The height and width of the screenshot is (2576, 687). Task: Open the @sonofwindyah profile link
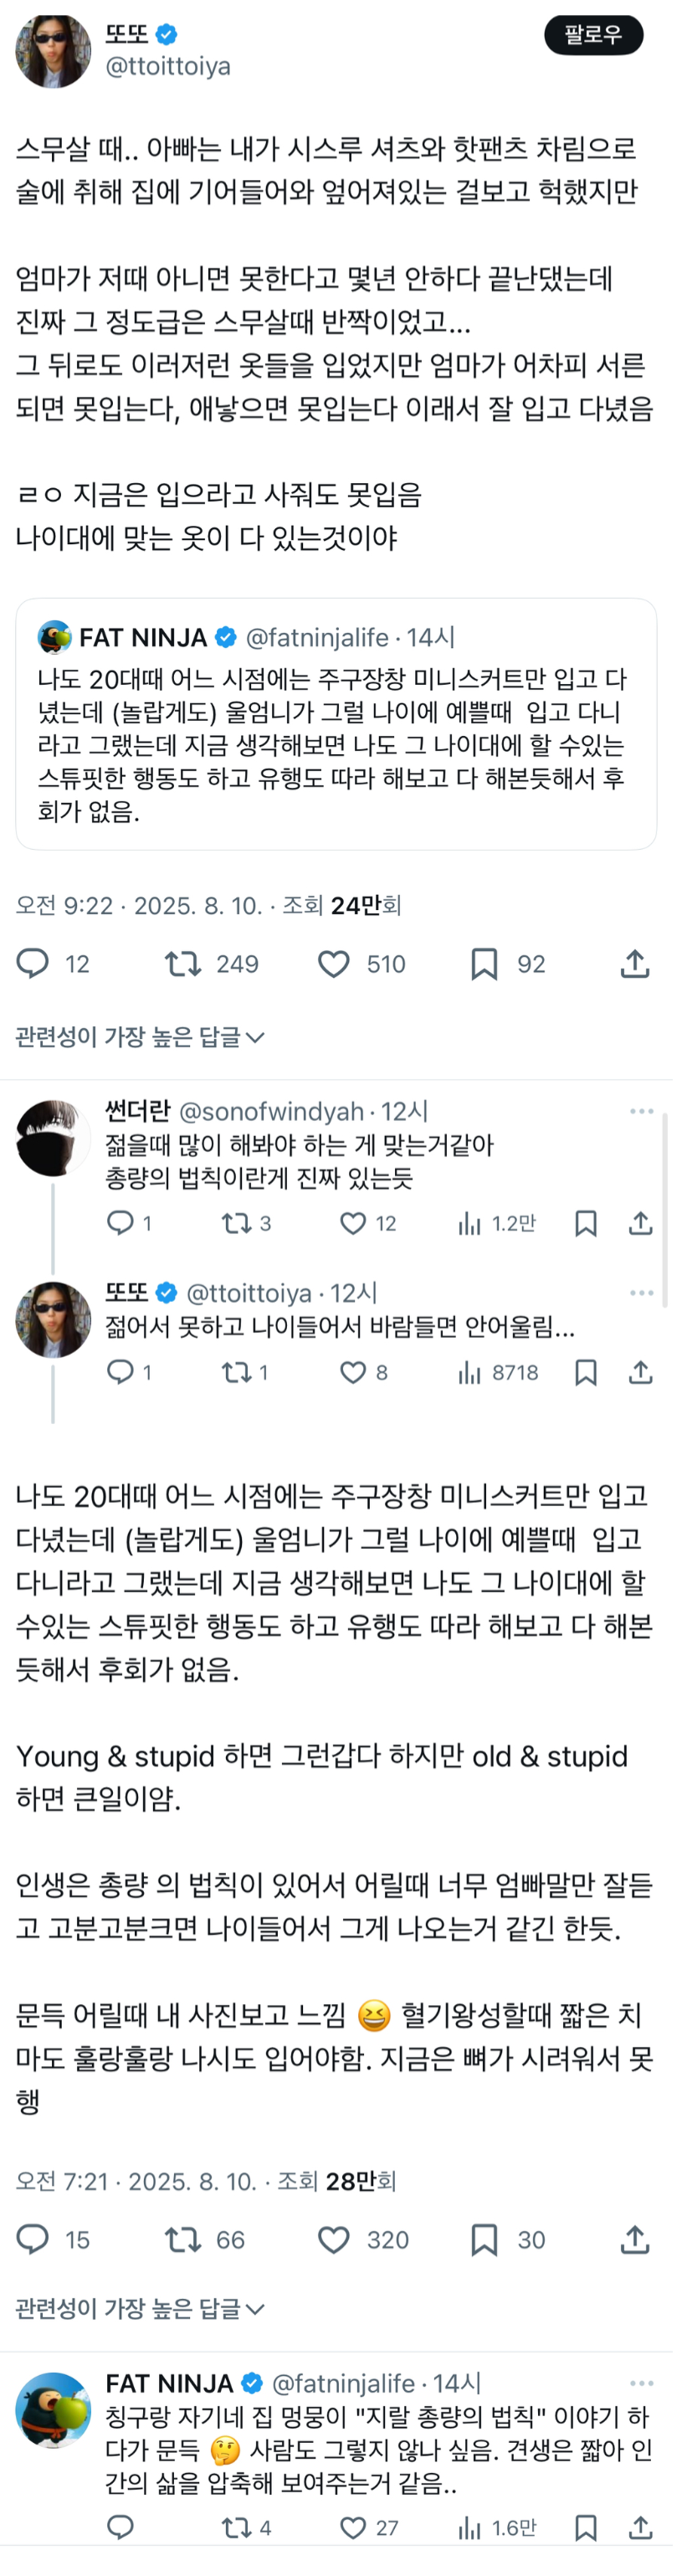271,1111
